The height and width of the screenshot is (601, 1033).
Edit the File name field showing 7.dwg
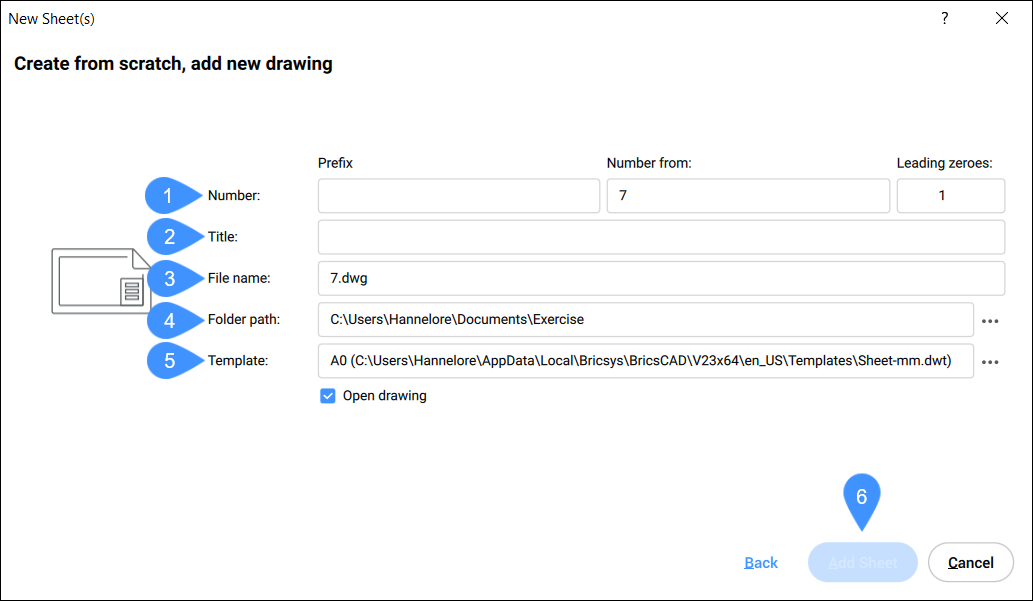coord(660,279)
